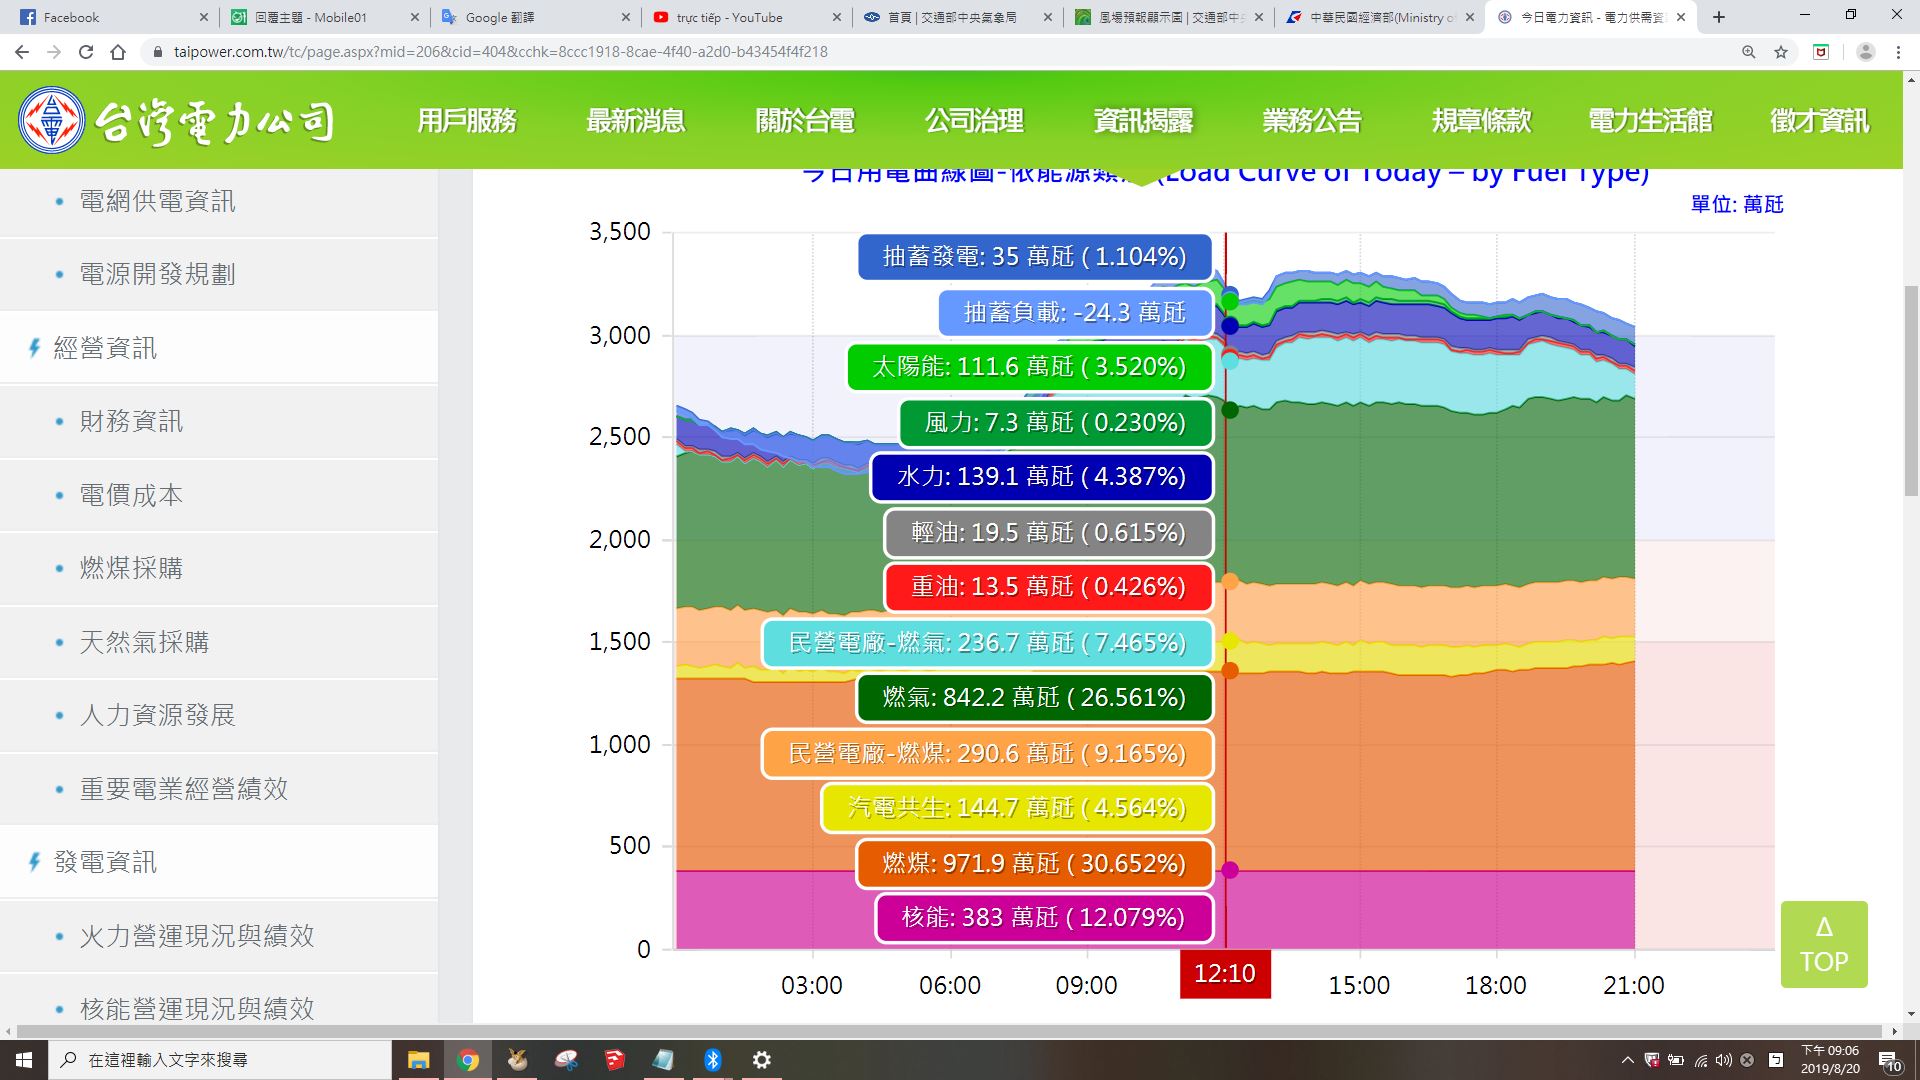
Task: Switch to the Google 翻譯 tab
Action: click(x=536, y=17)
